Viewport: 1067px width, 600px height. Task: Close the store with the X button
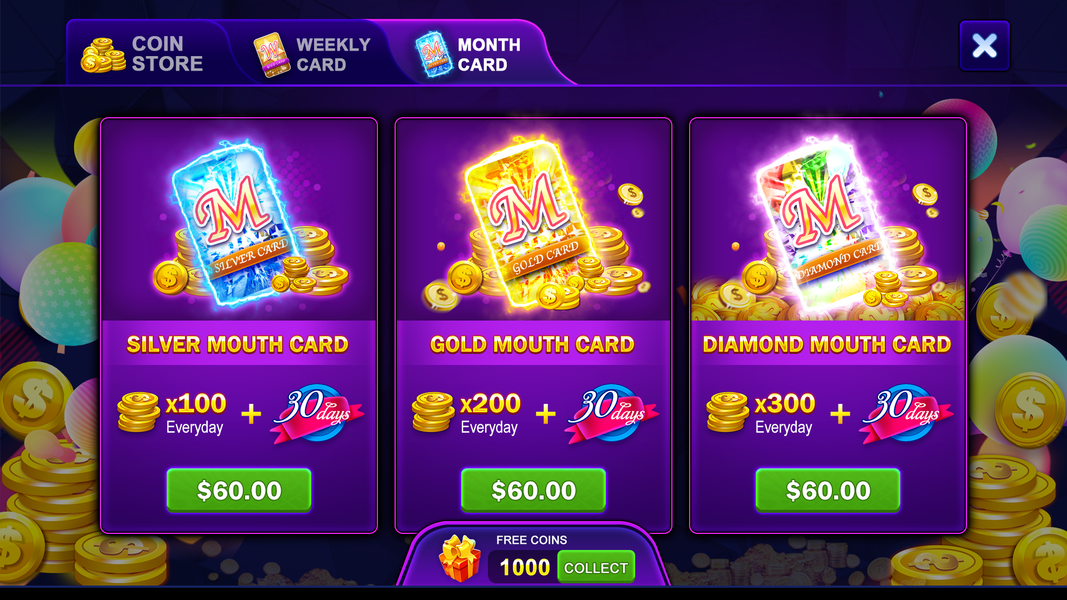984,46
